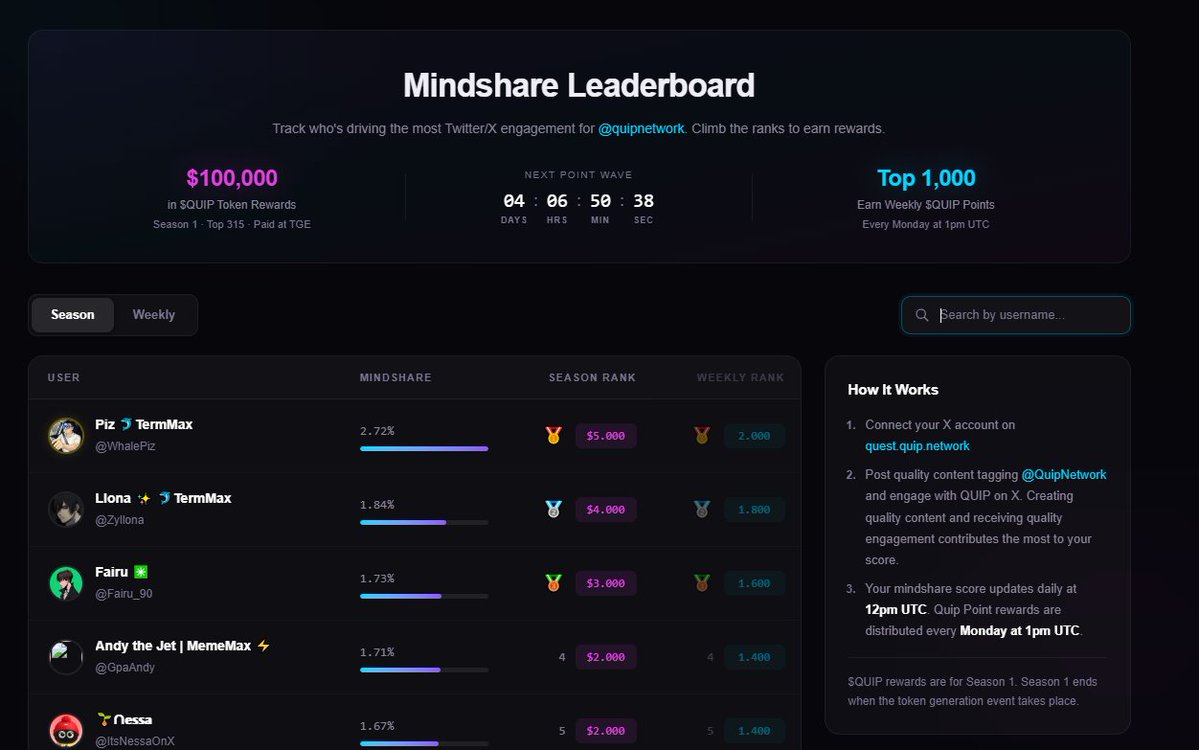Click the $4.000 season reward badge
Screen dimensions: 1199x750
click(606, 509)
